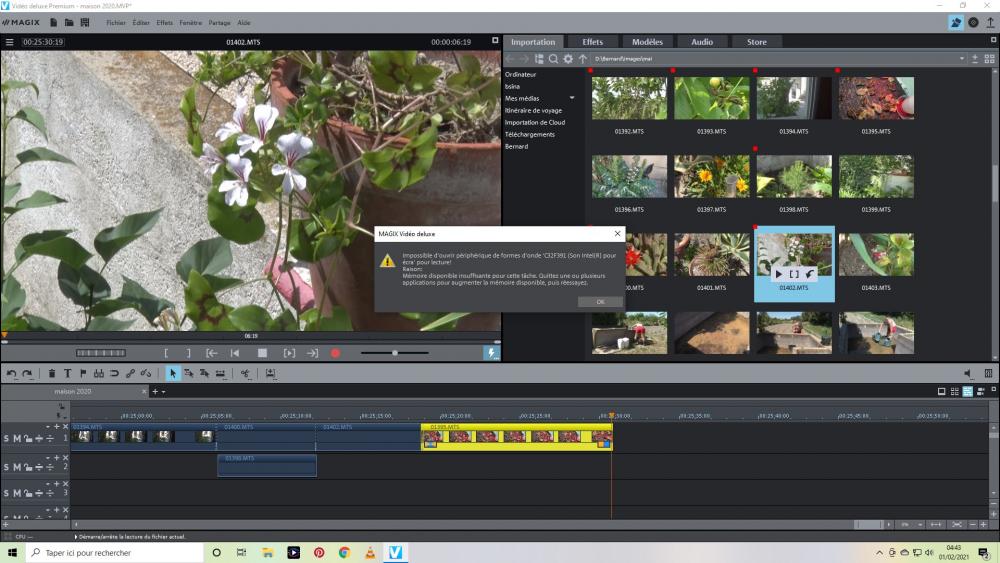This screenshot has height=563, width=1000.
Task: Open media browser options gear icon
Action: (568, 59)
